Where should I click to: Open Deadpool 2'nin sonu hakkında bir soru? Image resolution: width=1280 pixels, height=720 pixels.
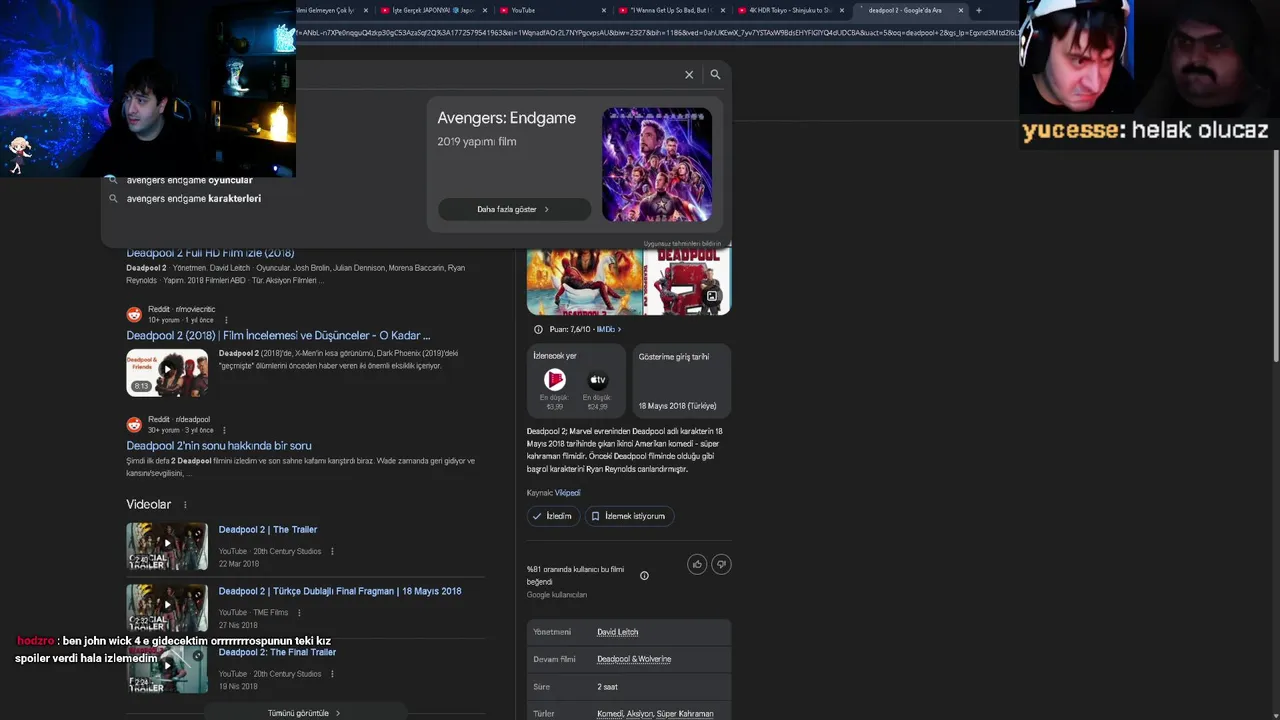coord(219,446)
